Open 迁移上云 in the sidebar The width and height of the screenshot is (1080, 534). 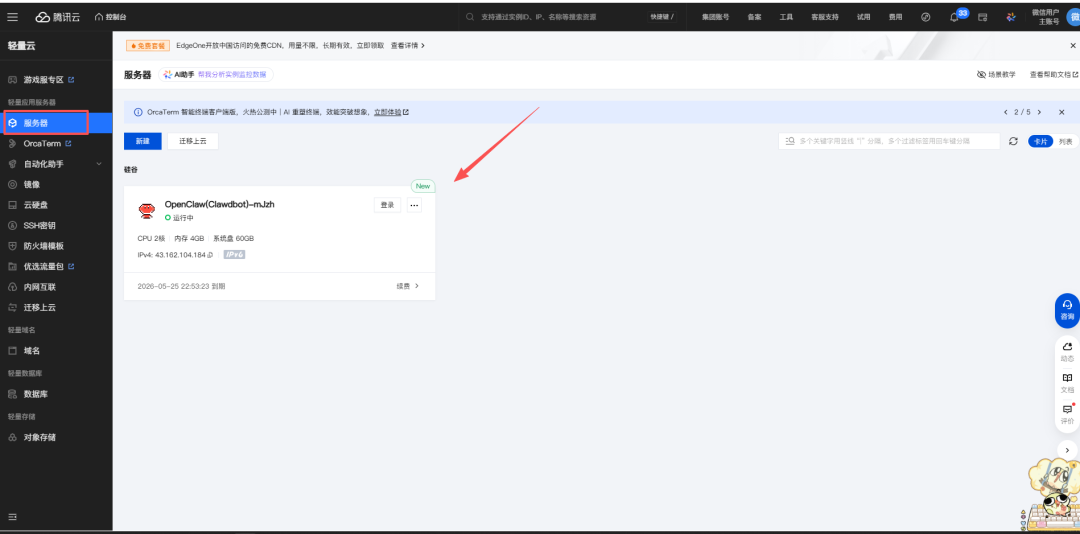pyautogui.click(x=40, y=307)
